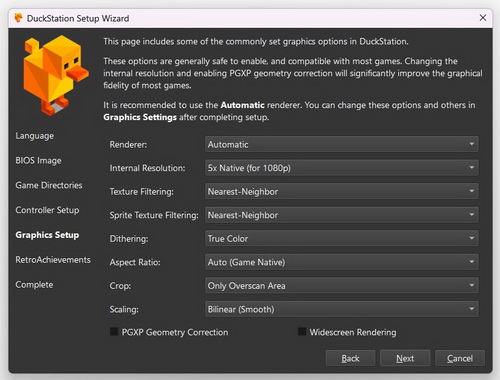Cancel the setup wizard
Viewport: 500px width, 380px height.
(x=460, y=358)
